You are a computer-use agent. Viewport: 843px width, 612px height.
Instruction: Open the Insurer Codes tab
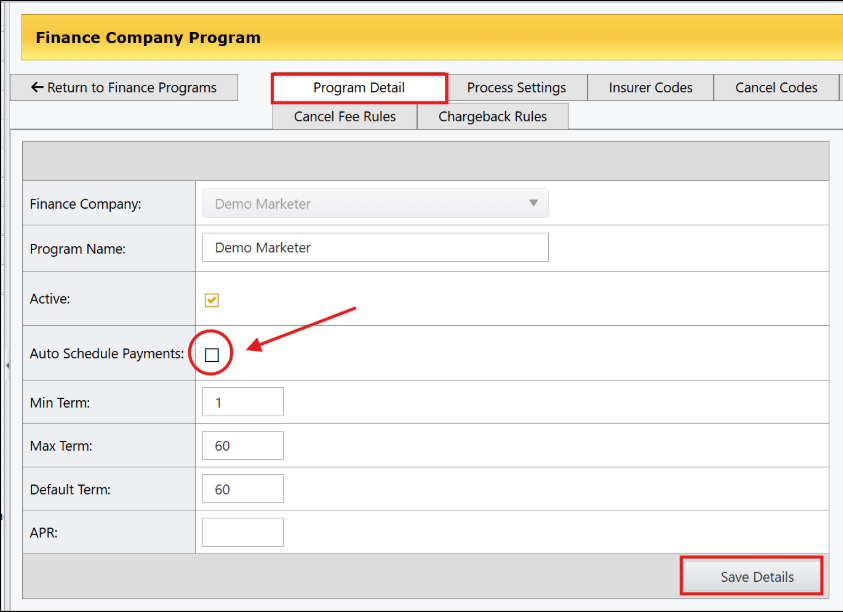(x=650, y=88)
